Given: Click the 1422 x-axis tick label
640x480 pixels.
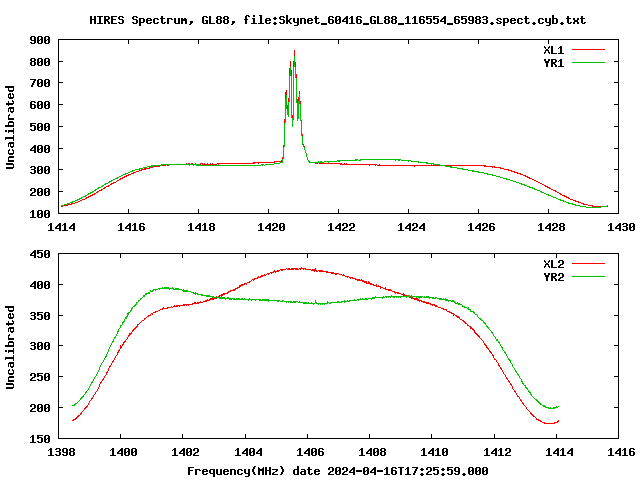Looking at the screenshot, I should pyautogui.click(x=341, y=227).
